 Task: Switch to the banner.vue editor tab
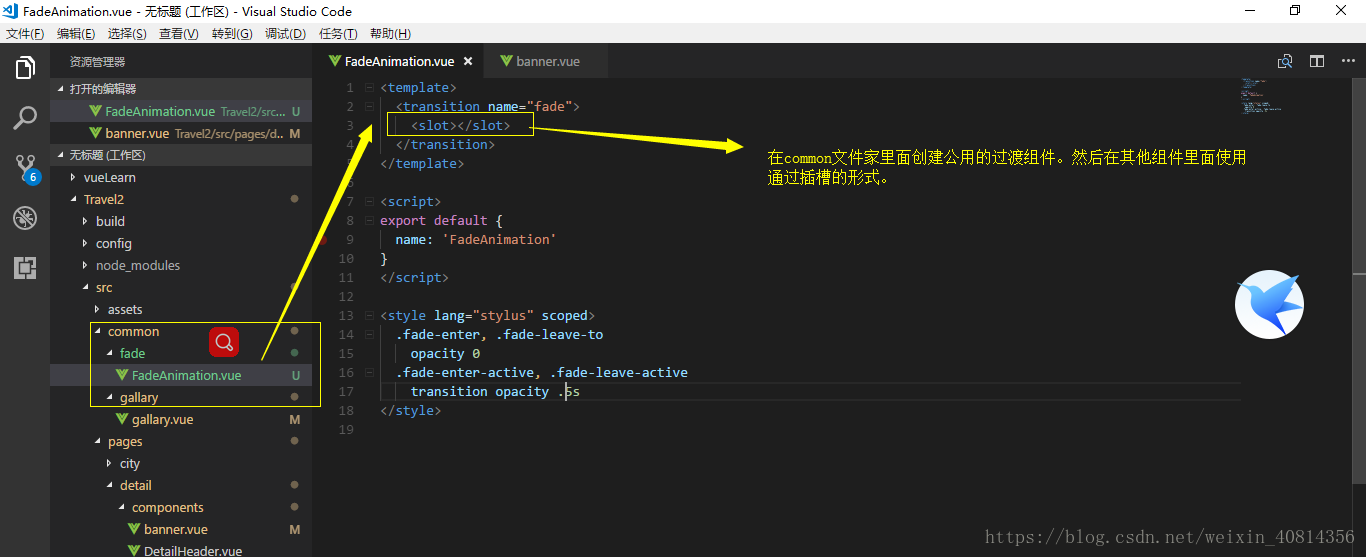[x=547, y=61]
